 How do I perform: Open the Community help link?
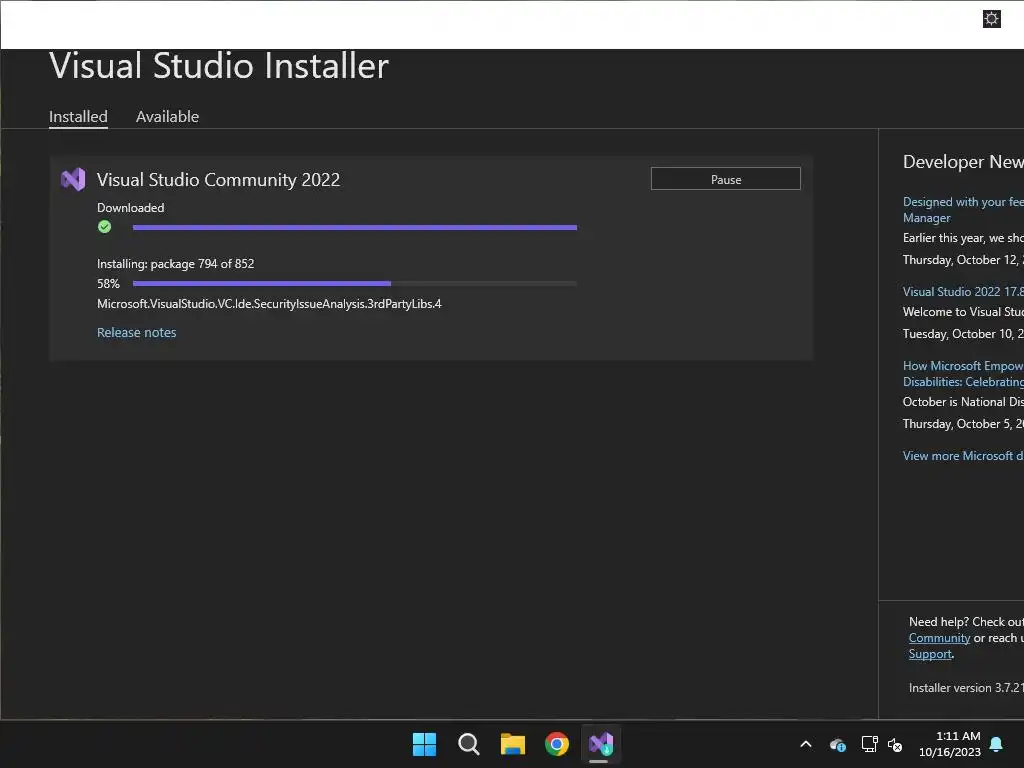pos(939,638)
